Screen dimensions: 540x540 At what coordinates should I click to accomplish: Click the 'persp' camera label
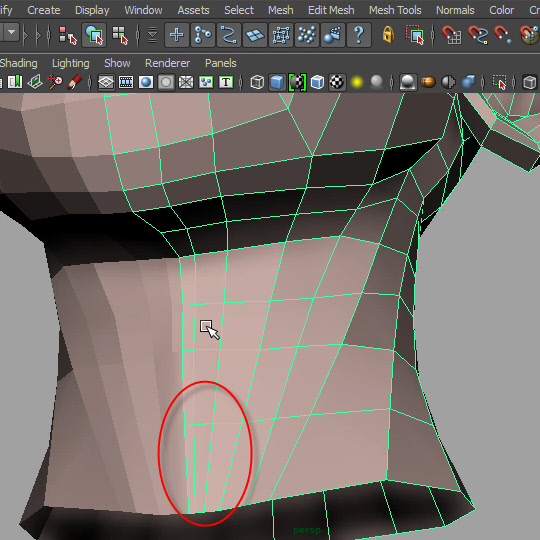point(307,530)
